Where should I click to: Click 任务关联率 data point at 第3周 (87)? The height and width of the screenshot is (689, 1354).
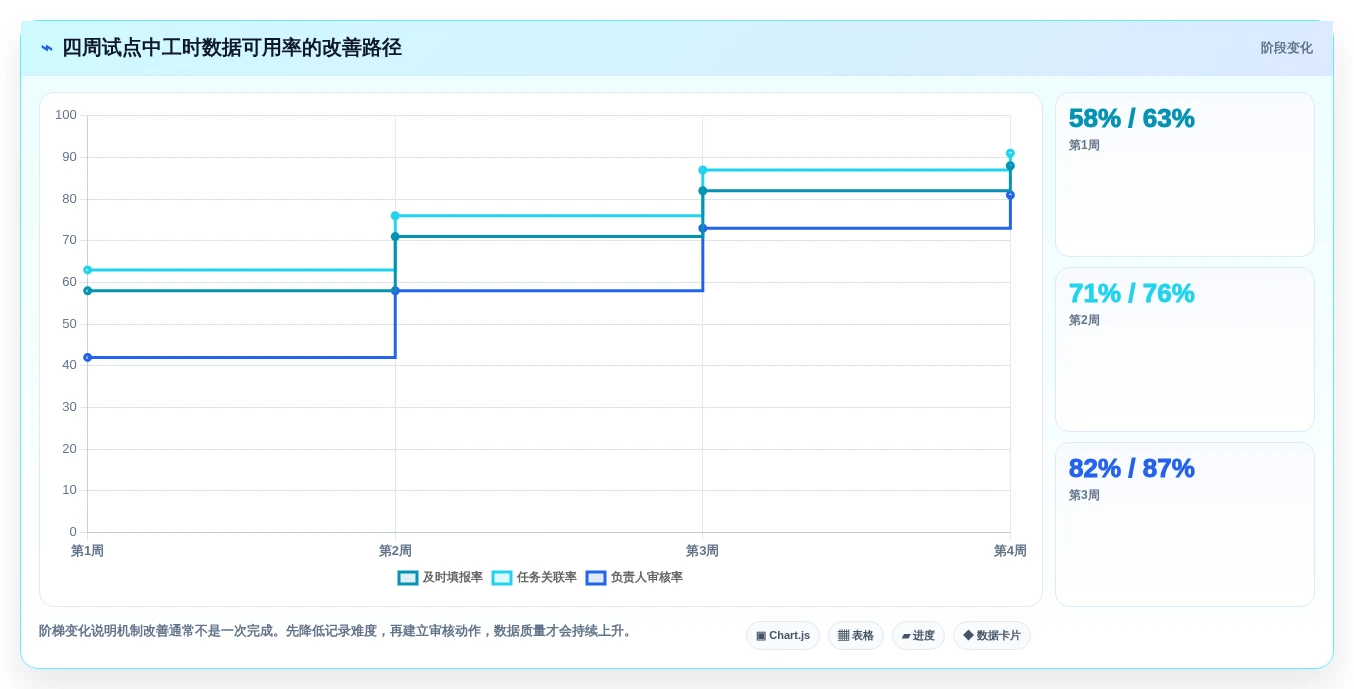[703, 170]
